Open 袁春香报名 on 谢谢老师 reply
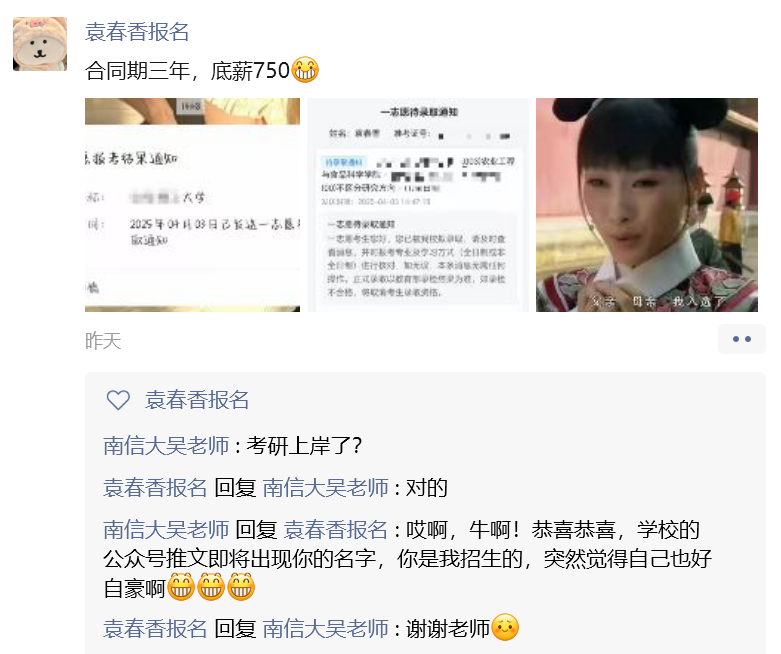 pyautogui.click(x=155, y=629)
